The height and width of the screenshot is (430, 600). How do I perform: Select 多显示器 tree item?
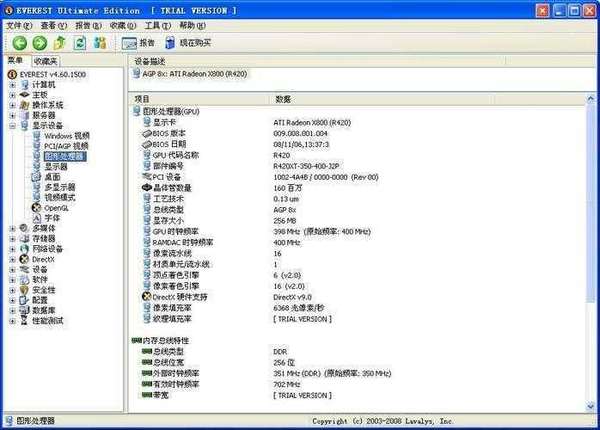pyautogui.click(x=60, y=187)
